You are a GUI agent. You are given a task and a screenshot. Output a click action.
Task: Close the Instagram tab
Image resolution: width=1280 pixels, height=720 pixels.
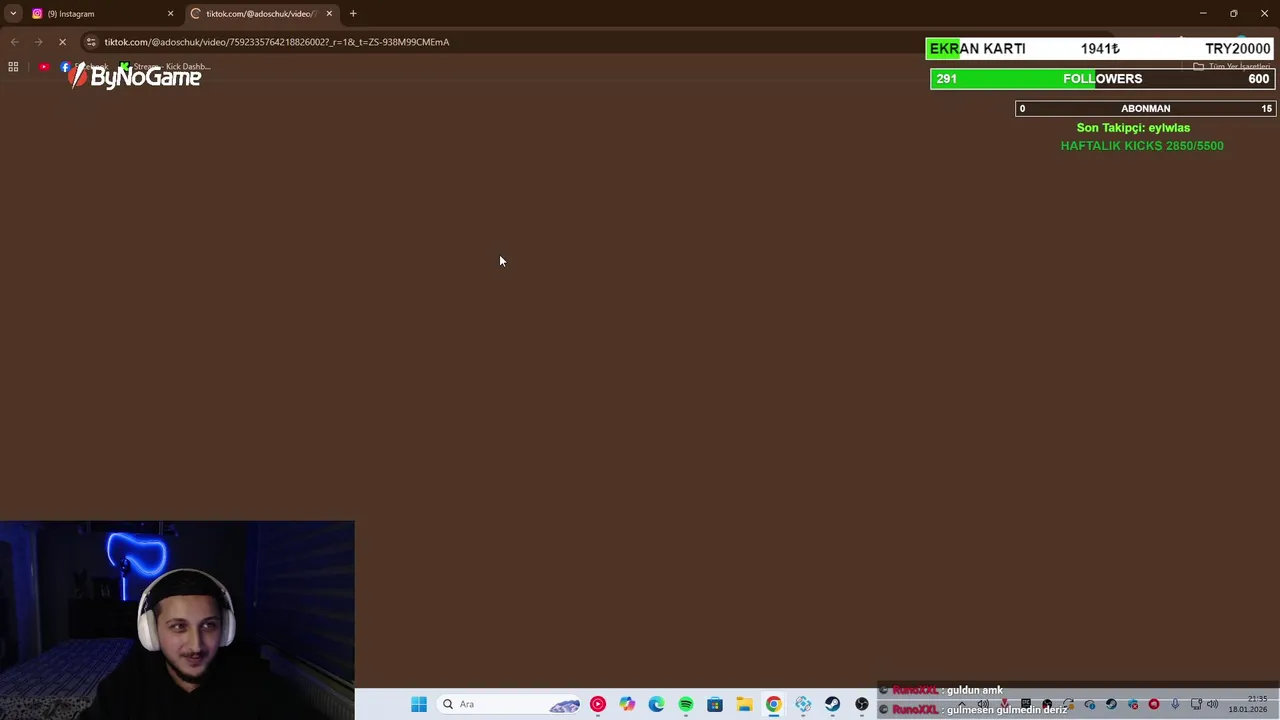[170, 14]
